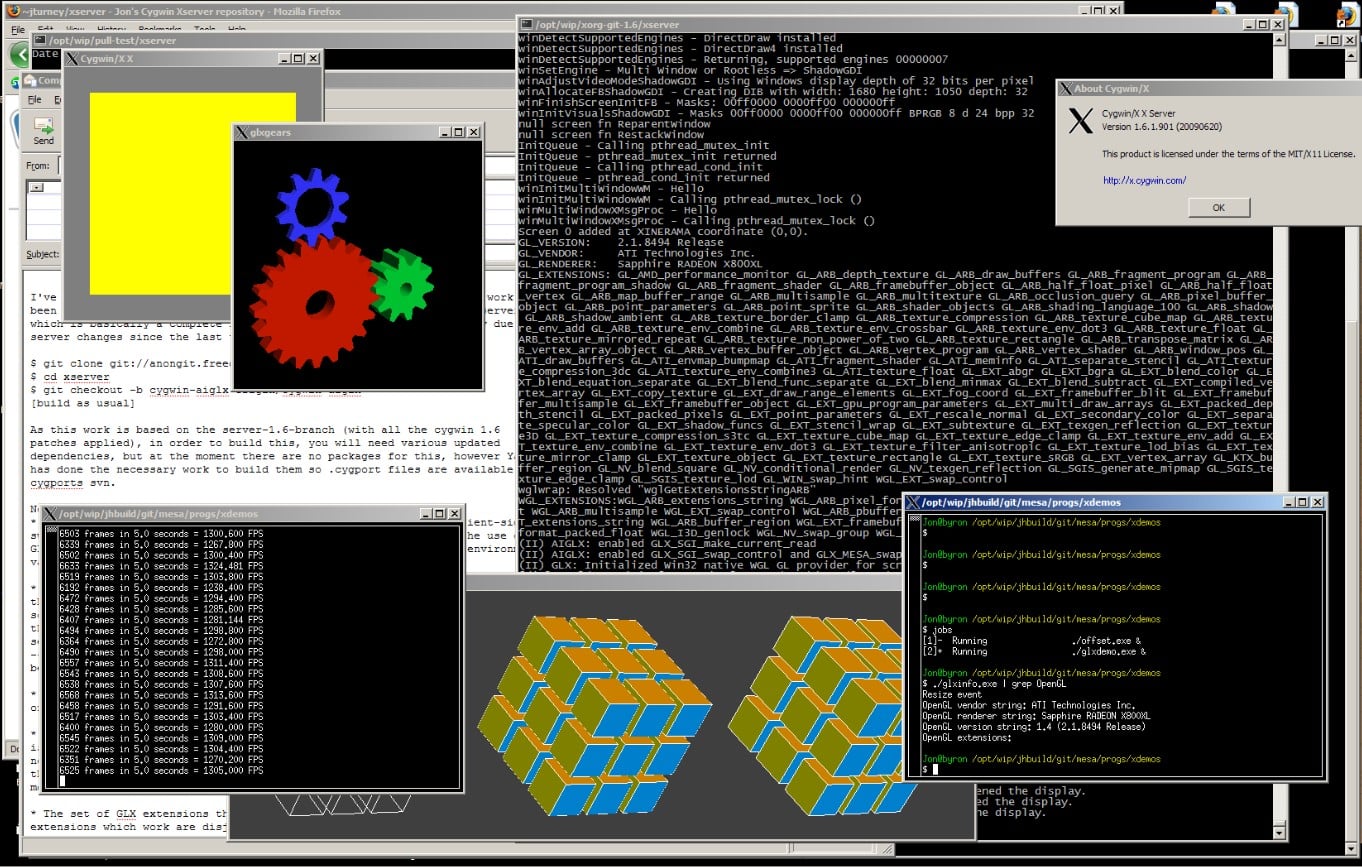The image size is (1362, 867).
Task: Click the X icon on glxinfo terminal titlebar
Action: (914, 502)
